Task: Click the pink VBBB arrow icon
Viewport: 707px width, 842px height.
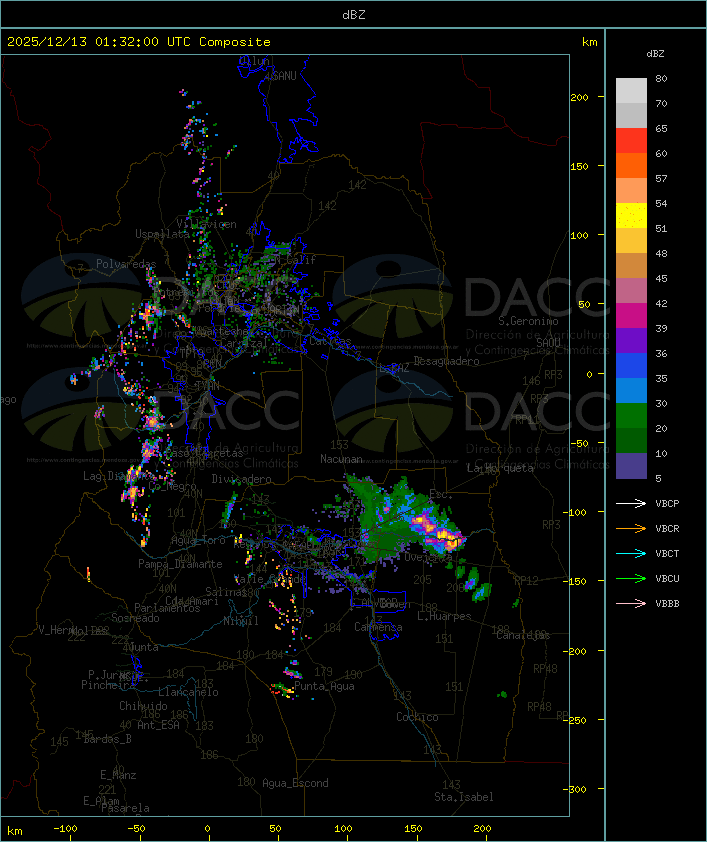Action: (631, 603)
